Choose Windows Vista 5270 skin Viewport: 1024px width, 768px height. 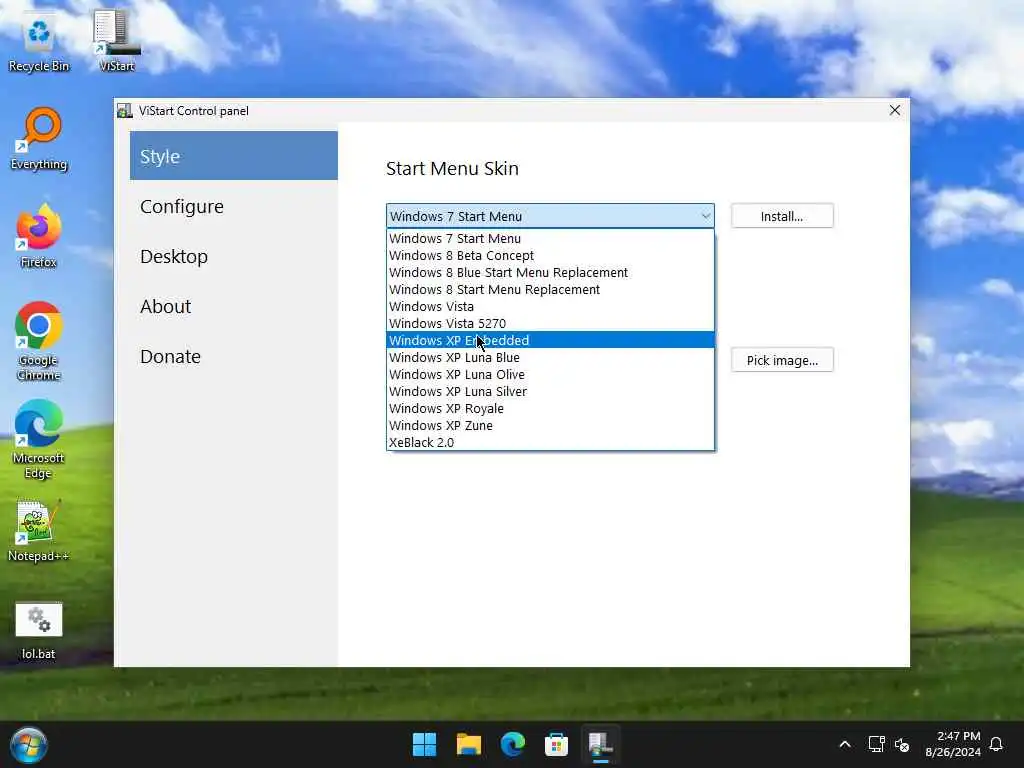point(551,323)
